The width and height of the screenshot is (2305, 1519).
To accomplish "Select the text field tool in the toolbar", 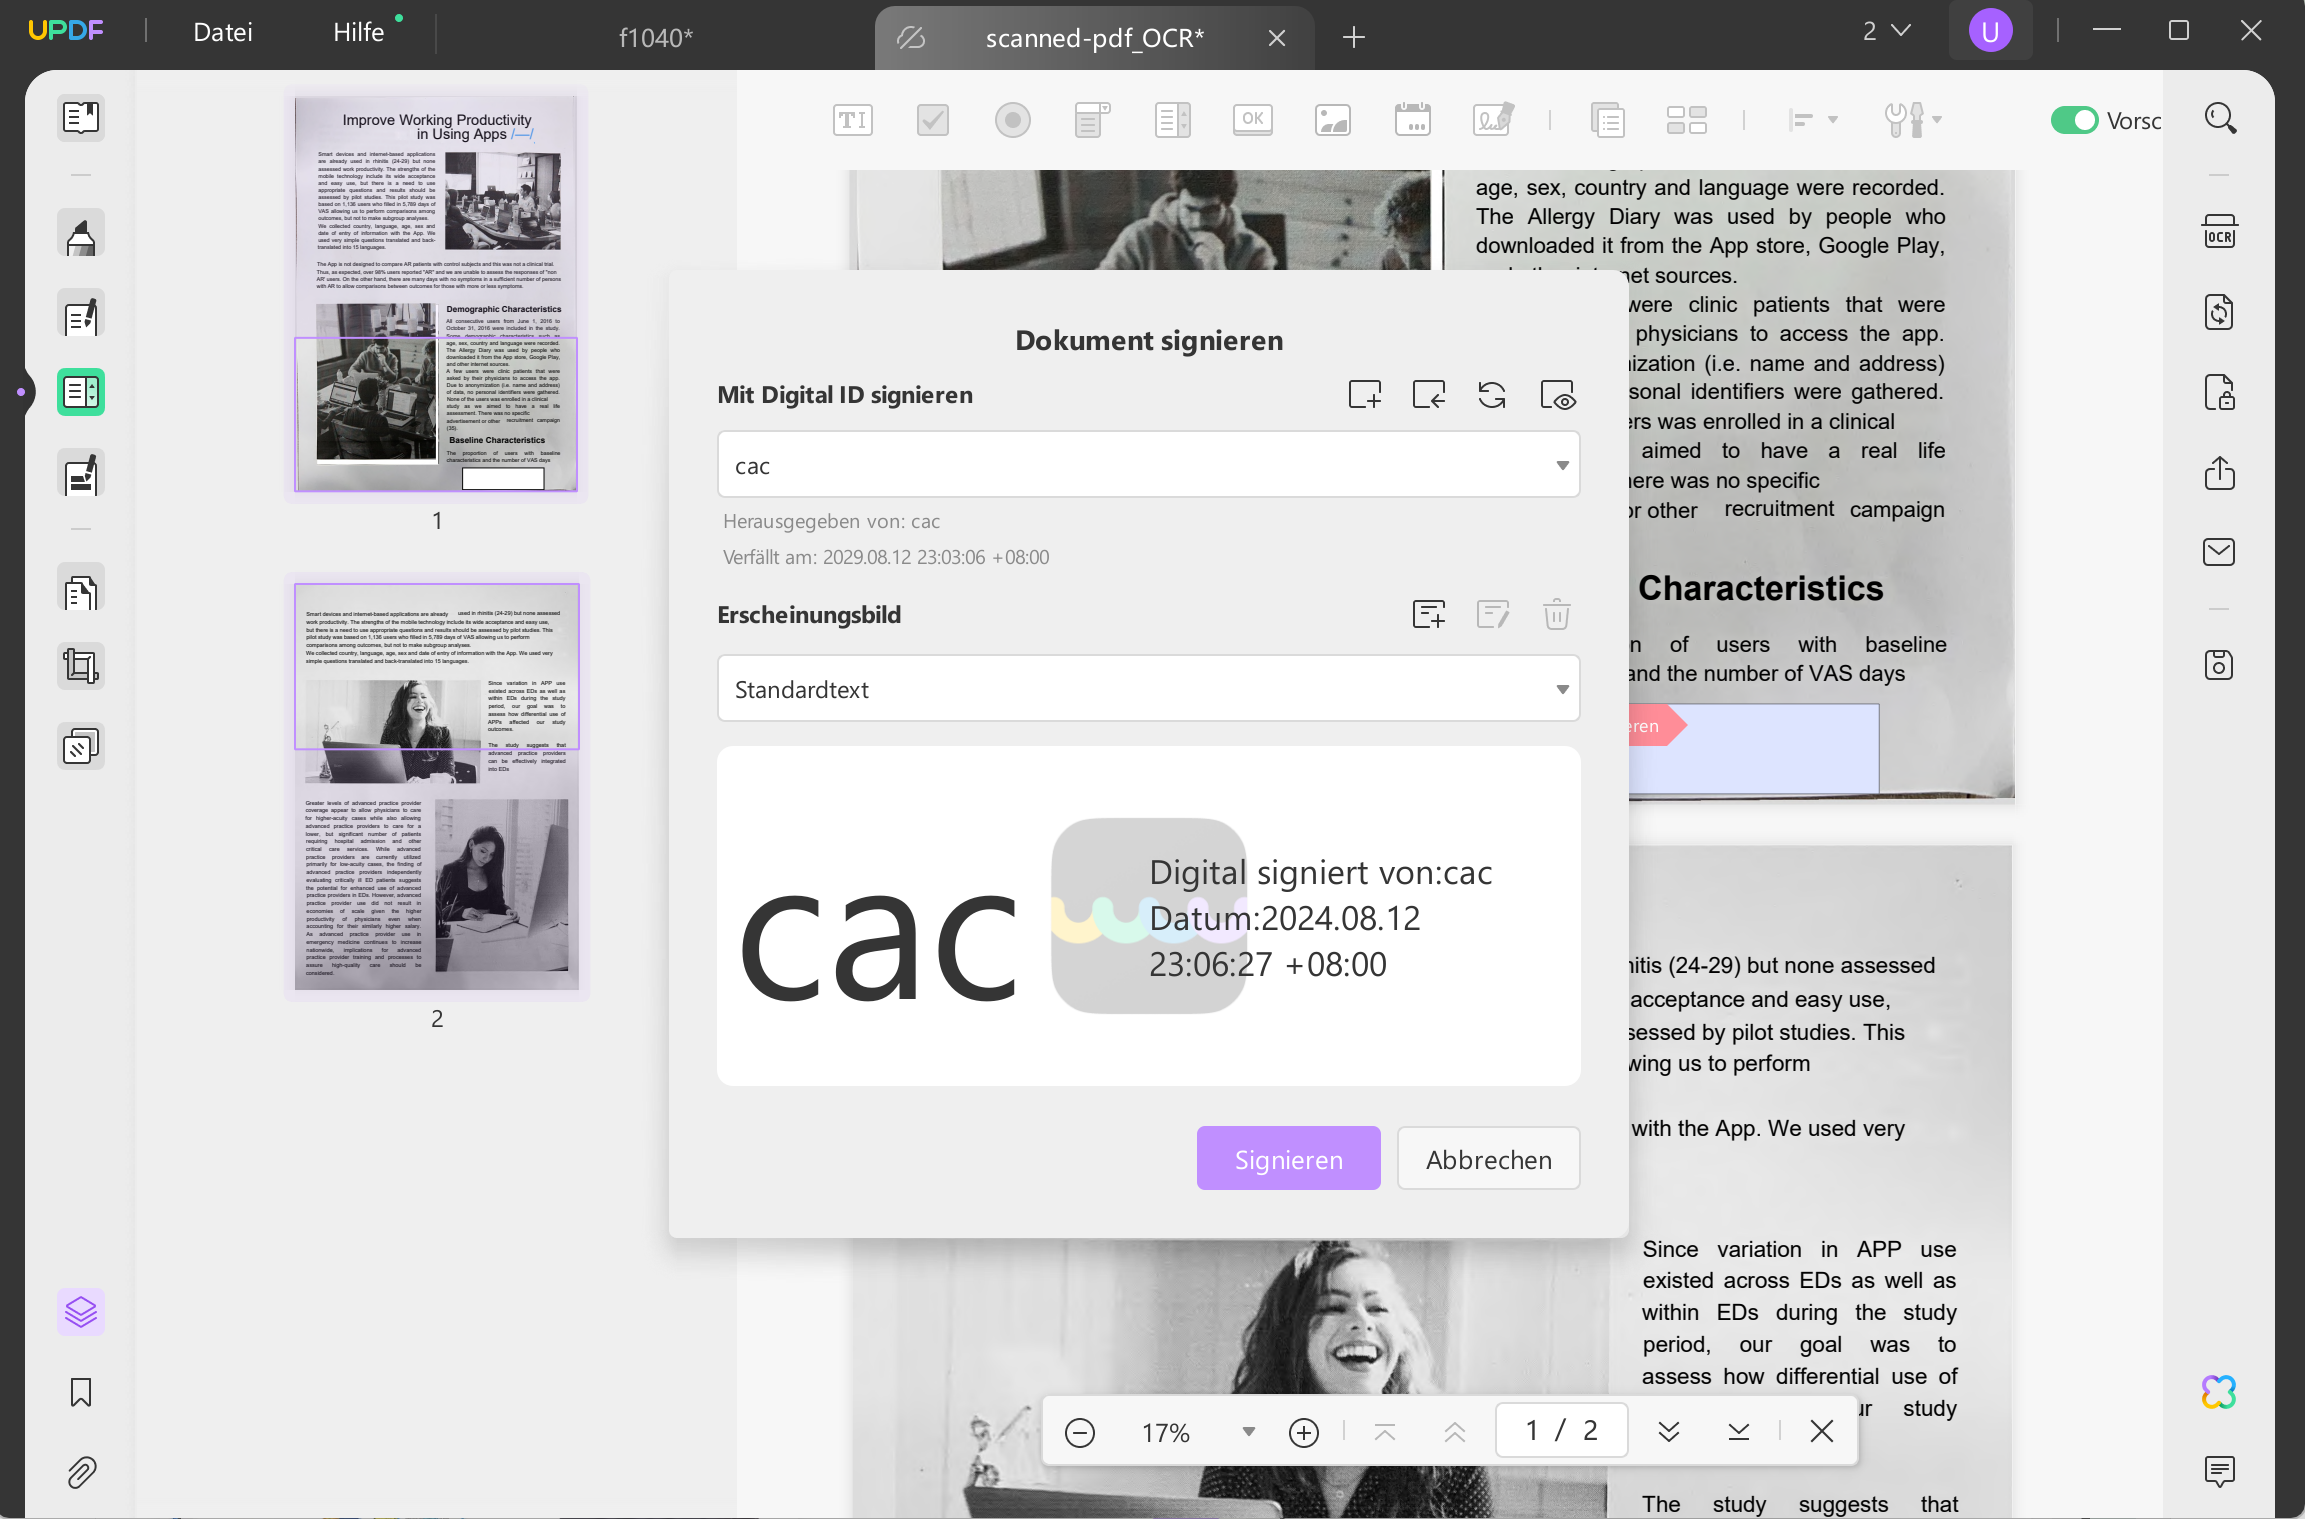I will (x=852, y=120).
